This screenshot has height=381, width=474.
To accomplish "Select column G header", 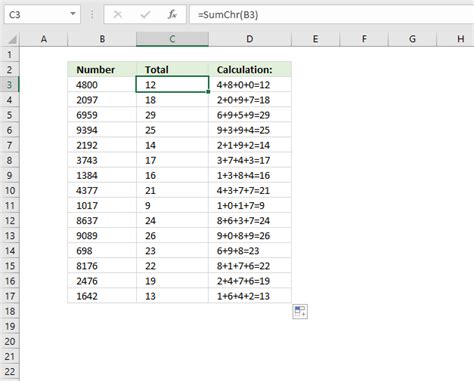I will click(x=412, y=39).
